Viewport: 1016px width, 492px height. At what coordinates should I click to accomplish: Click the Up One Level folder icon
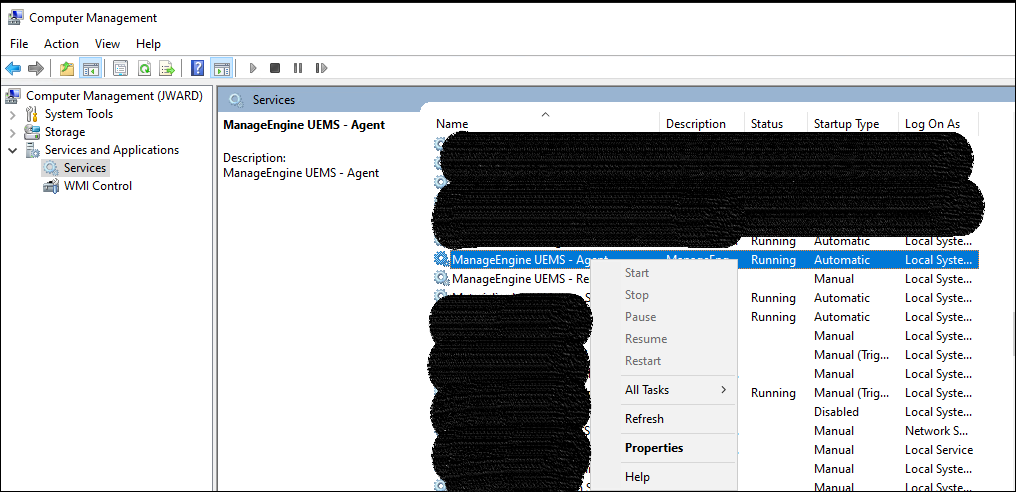coord(67,68)
